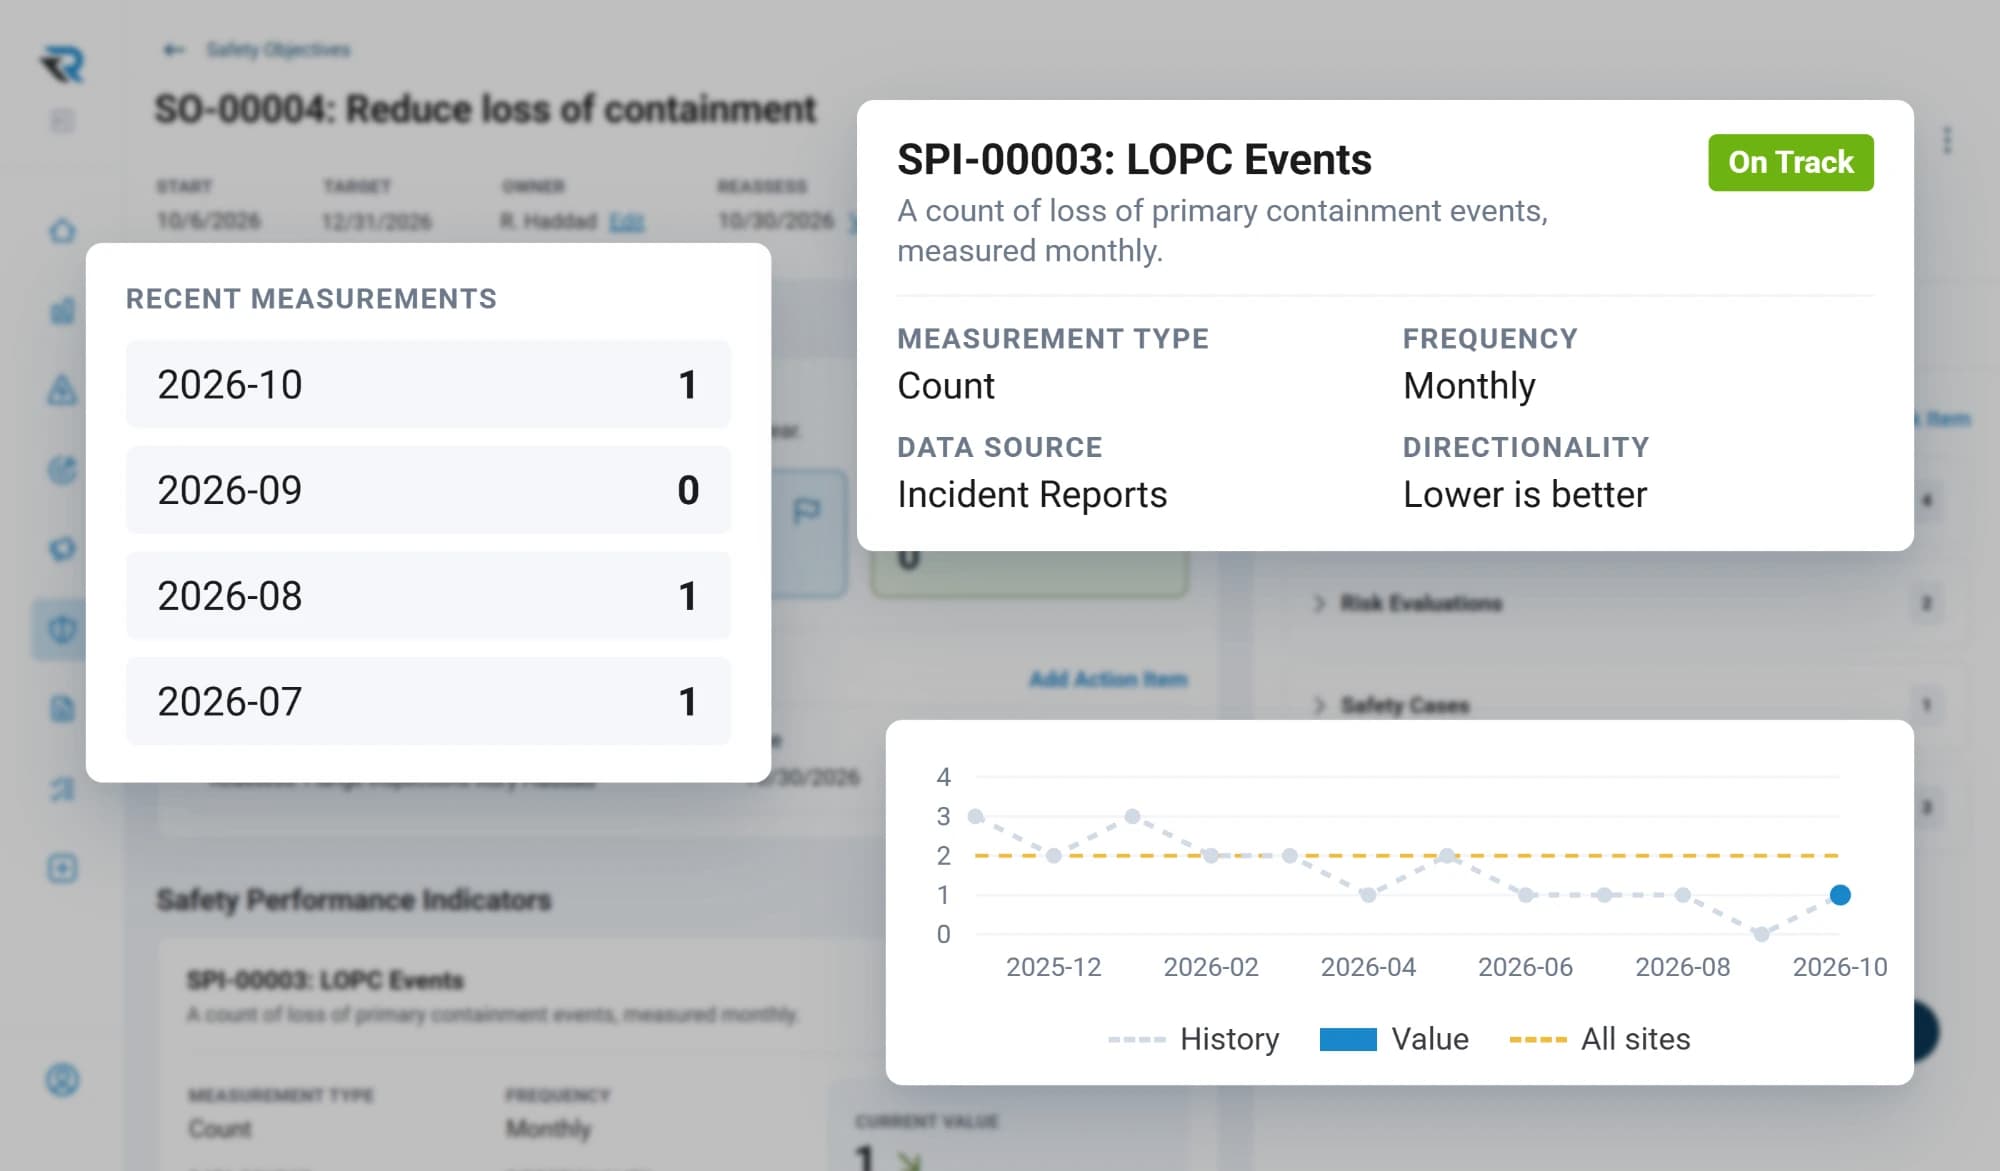This screenshot has height=1171, width=2000.
Task: Open the Home icon in the sidebar
Action: point(62,231)
